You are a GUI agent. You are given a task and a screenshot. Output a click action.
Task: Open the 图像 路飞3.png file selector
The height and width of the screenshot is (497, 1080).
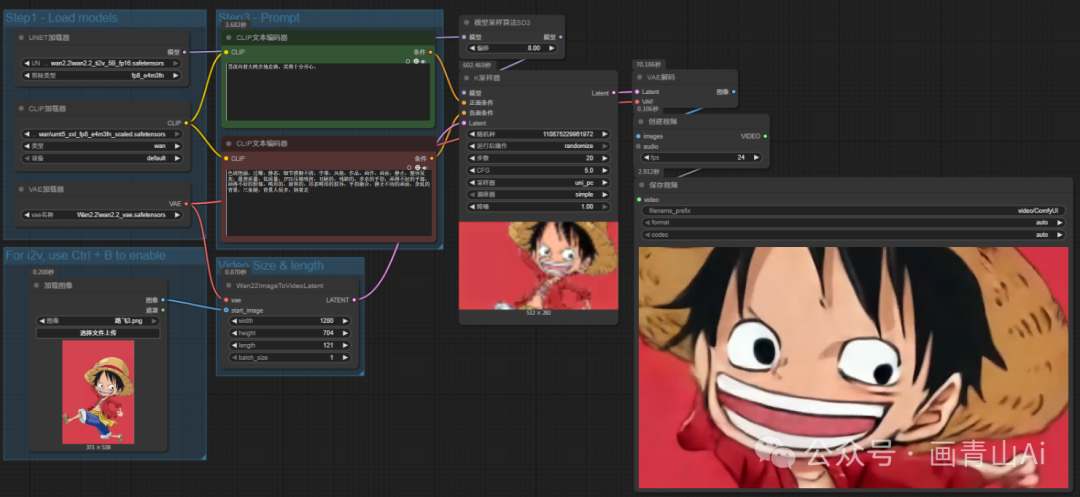pos(98,321)
